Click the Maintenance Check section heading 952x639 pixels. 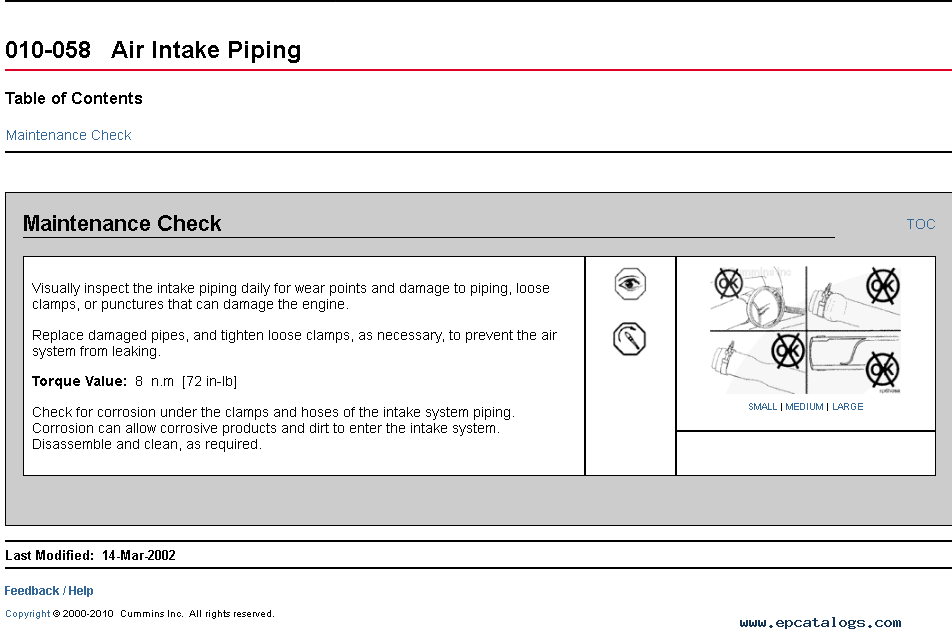point(122,224)
